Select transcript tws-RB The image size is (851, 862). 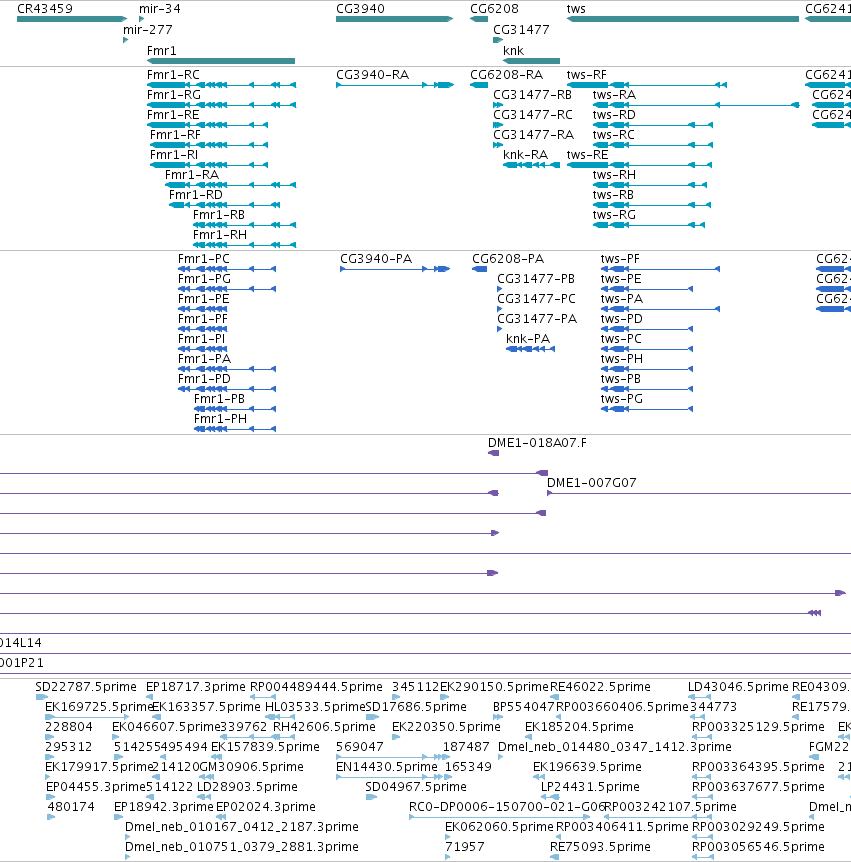click(652, 205)
